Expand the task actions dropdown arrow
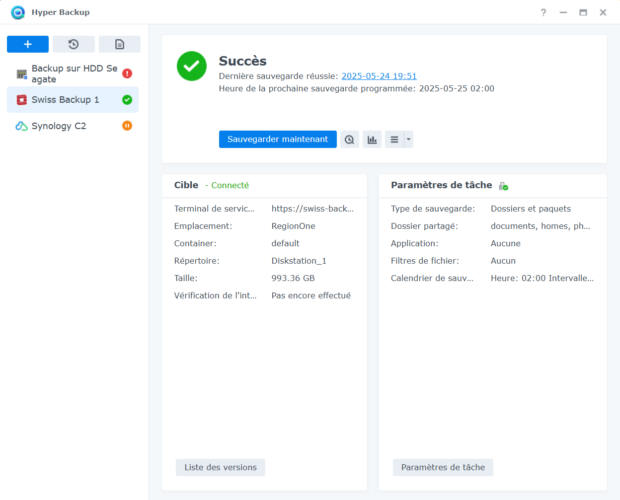 pos(408,140)
